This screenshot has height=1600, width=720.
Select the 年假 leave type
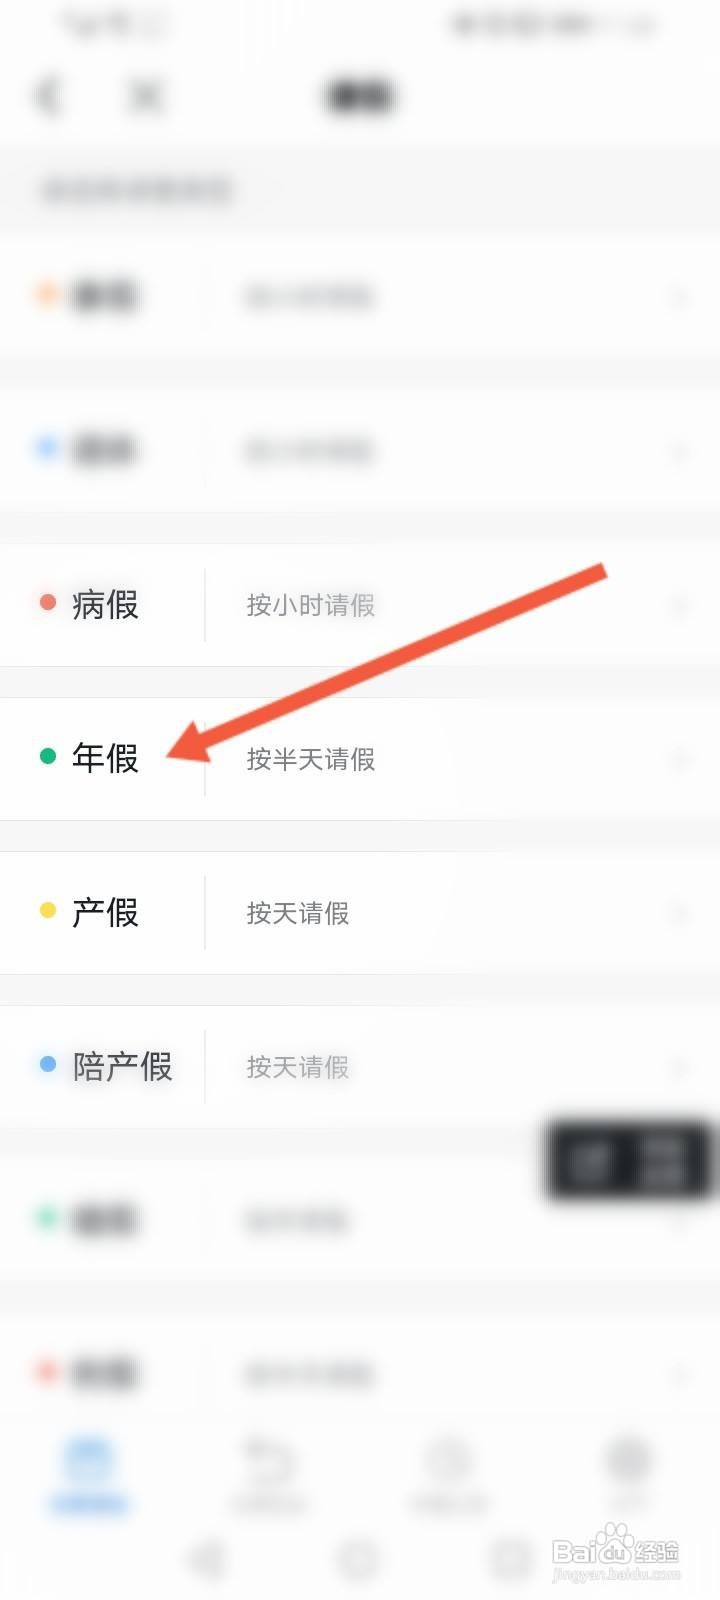click(x=105, y=758)
